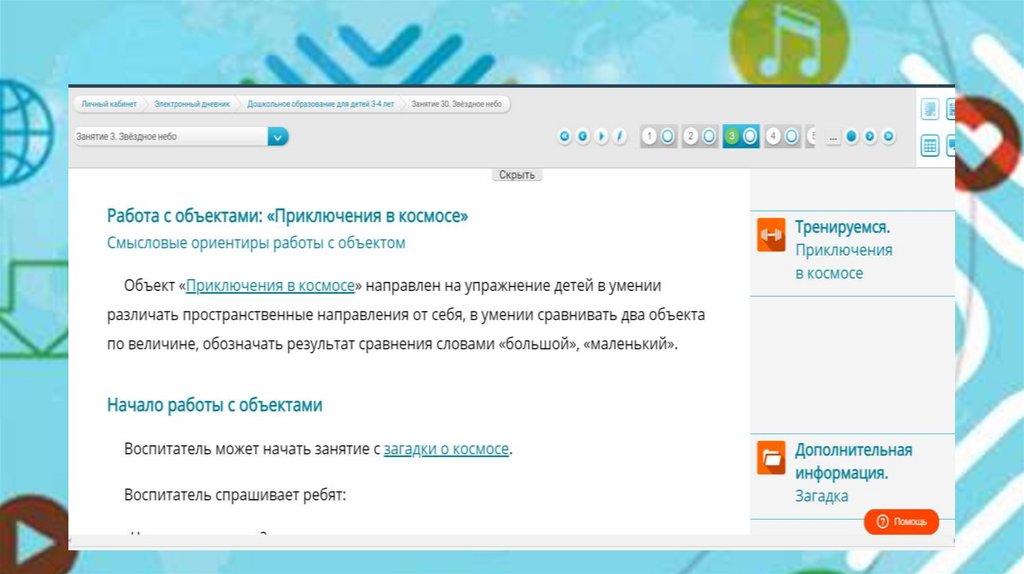Open Личный кабинет breadcrumb
The width and height of the screenshot is (1024, 574).
(x=107, y=104)
